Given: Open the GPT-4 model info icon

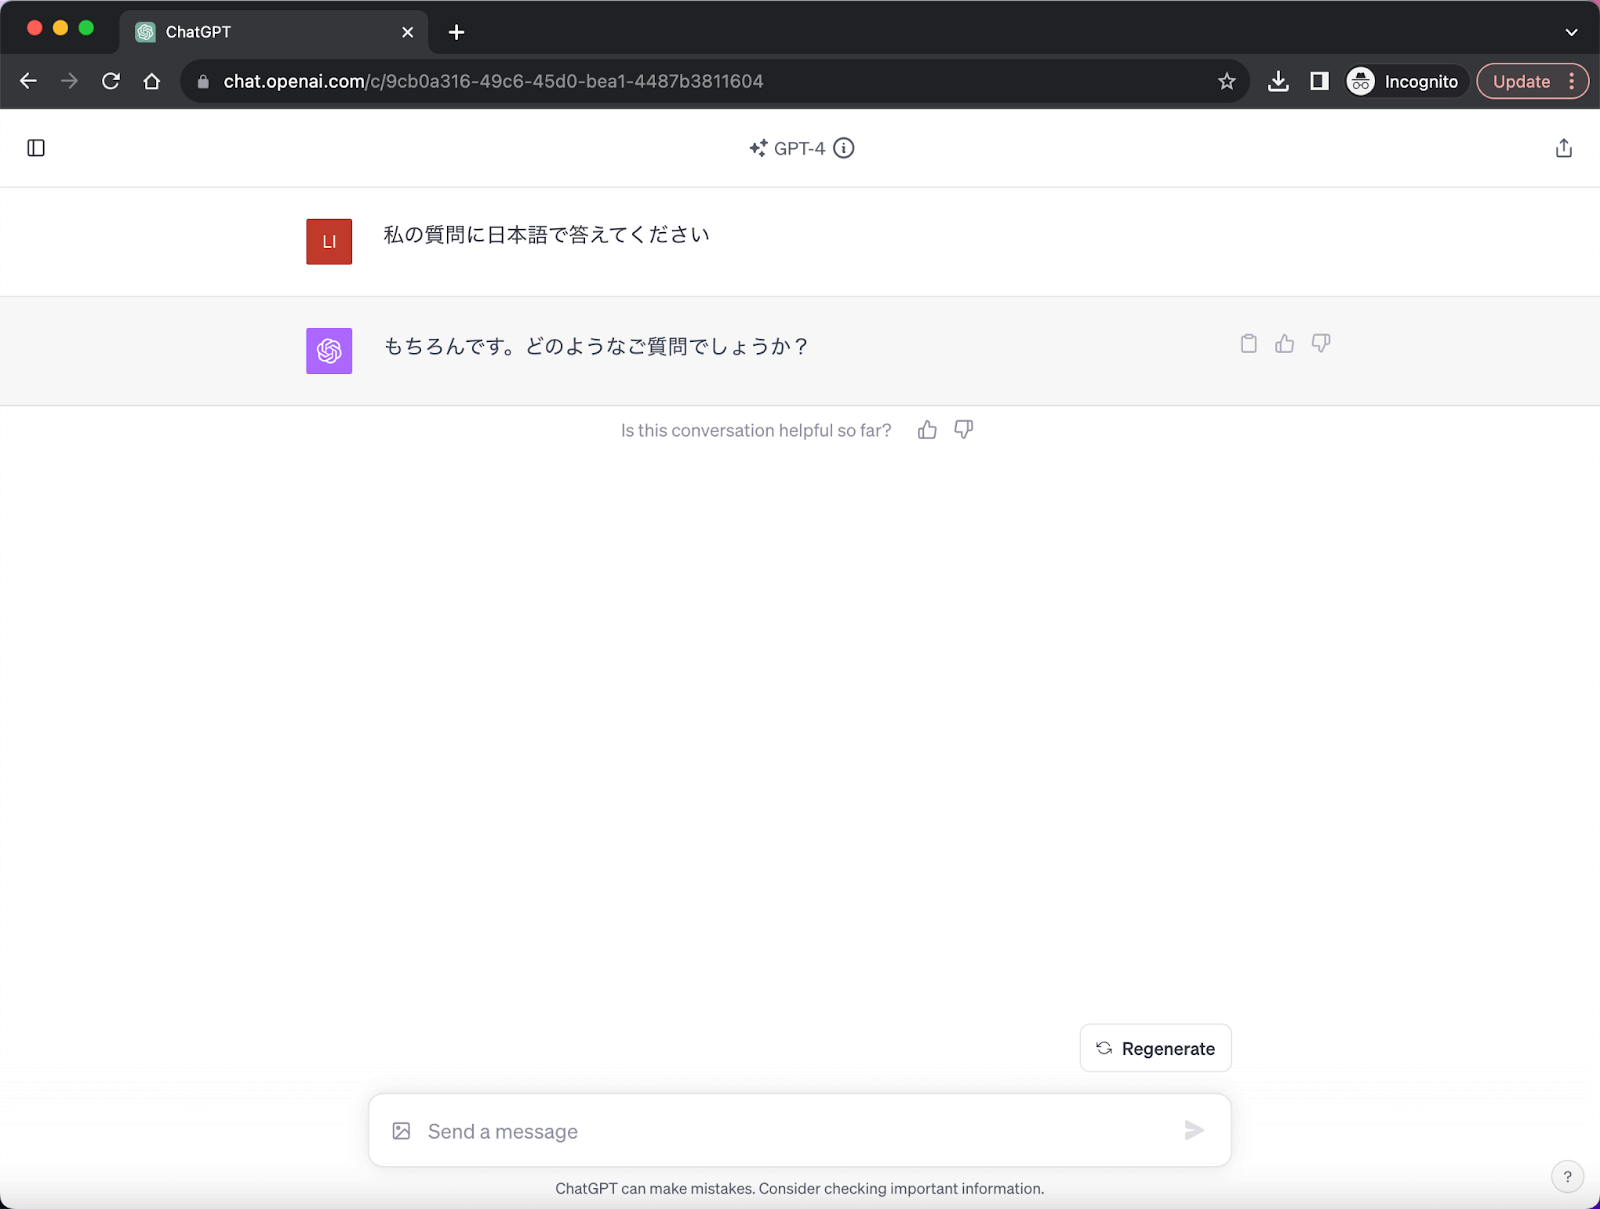Looking at the screenshot, I should [x=844, y=148].
